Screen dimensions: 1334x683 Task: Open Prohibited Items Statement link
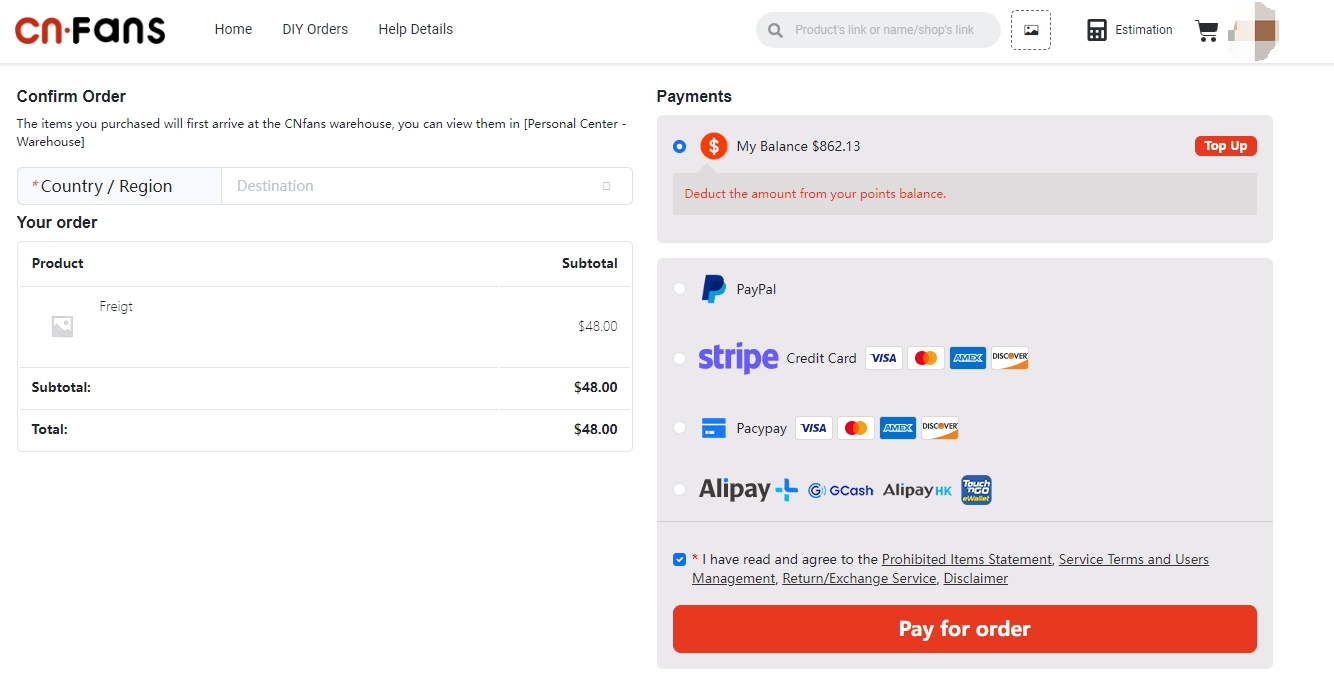tap(966, 560)
